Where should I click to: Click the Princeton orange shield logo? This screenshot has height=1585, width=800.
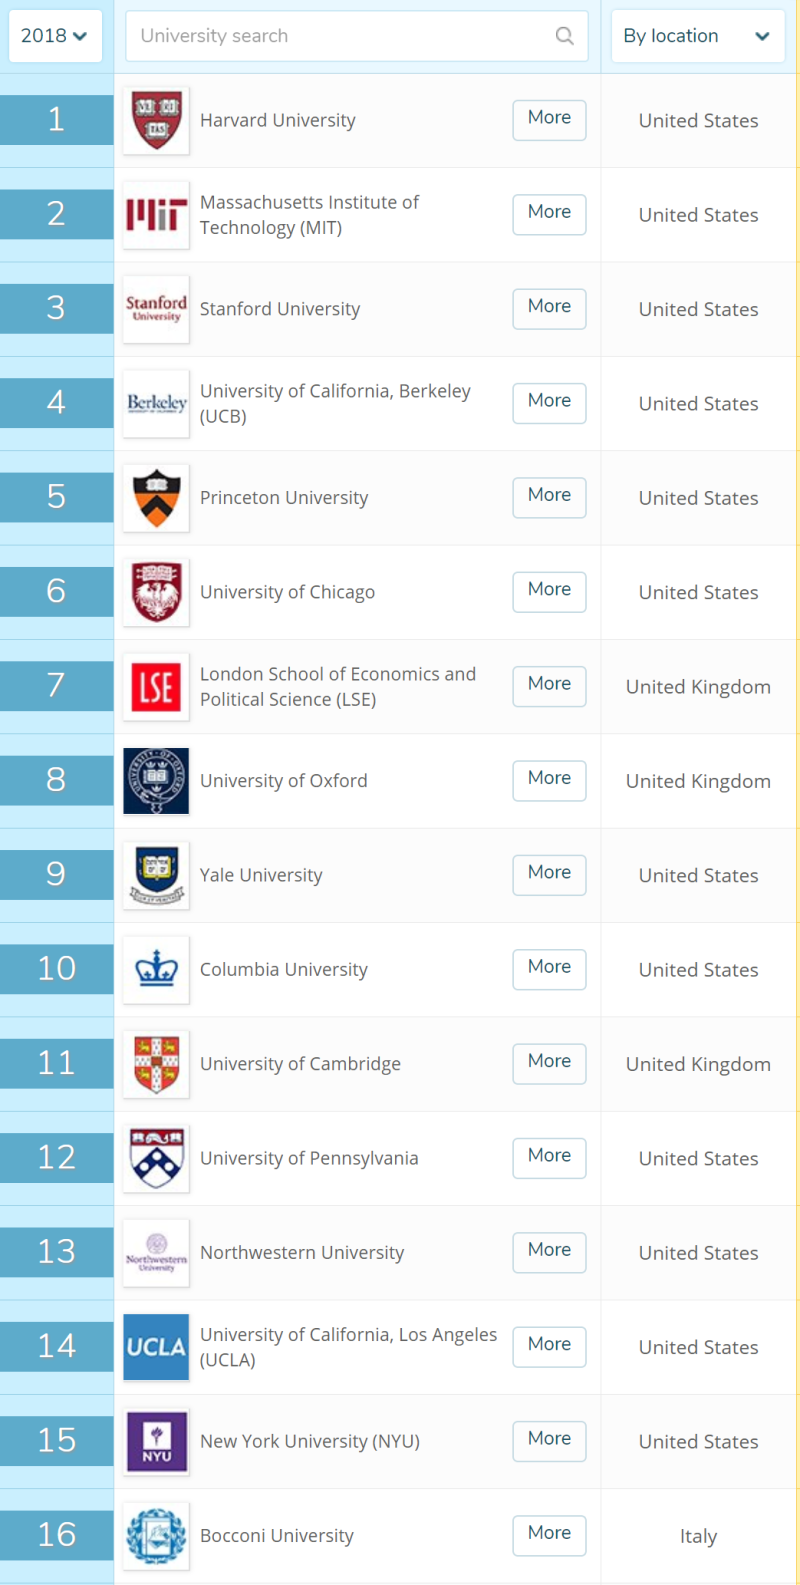(x=156, y=498)
